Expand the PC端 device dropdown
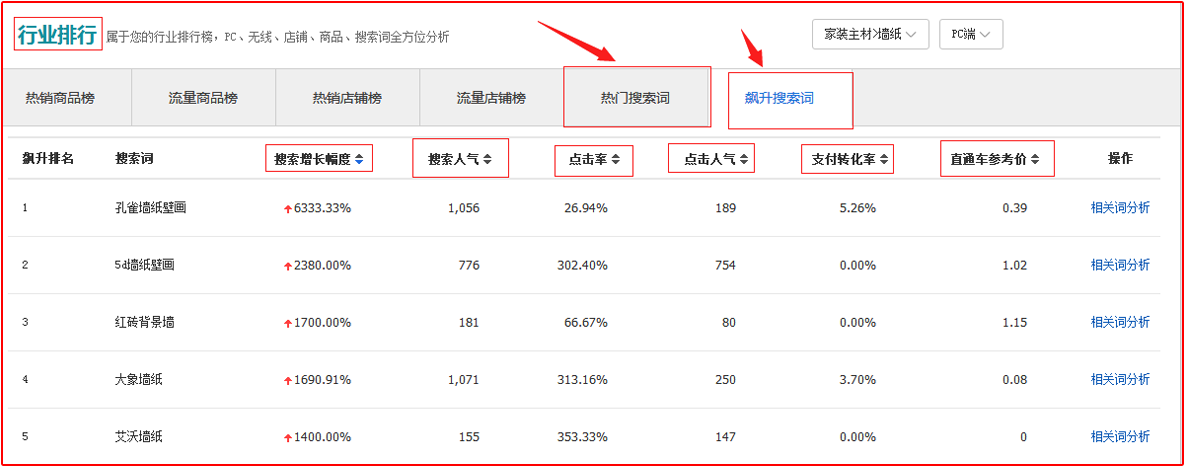1185x467 pixels. [x=970, y=34]
